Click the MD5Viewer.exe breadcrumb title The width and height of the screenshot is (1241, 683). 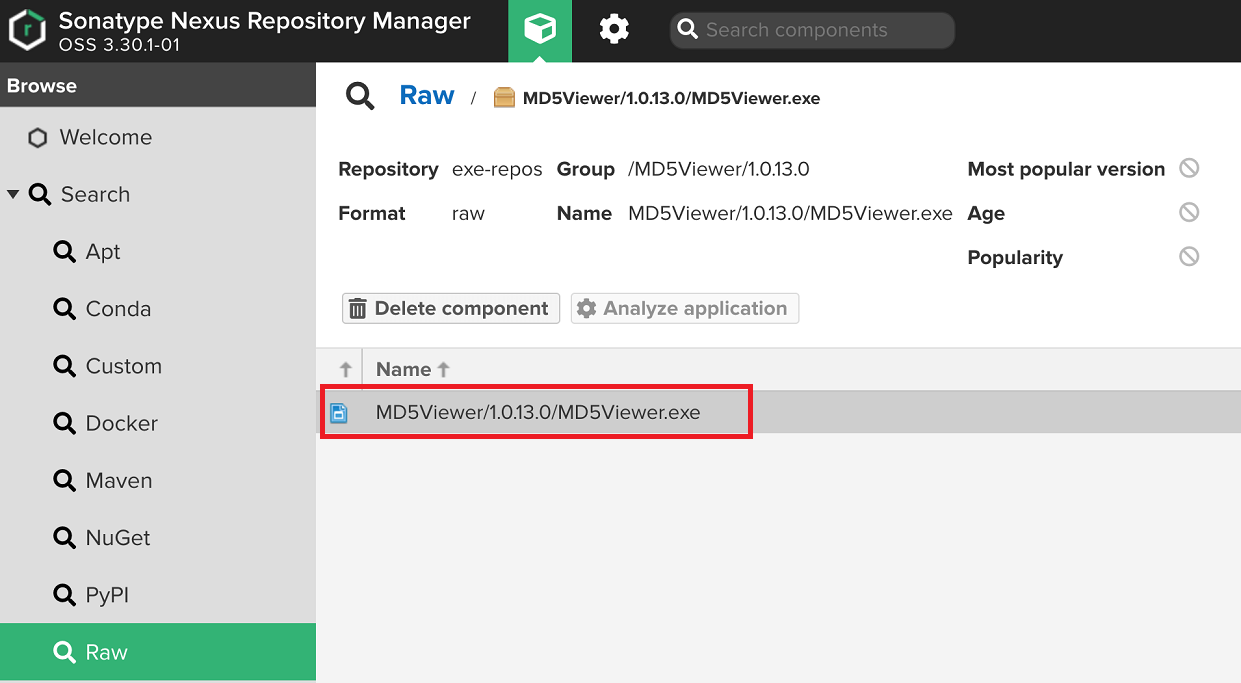(x=671, y=98)
